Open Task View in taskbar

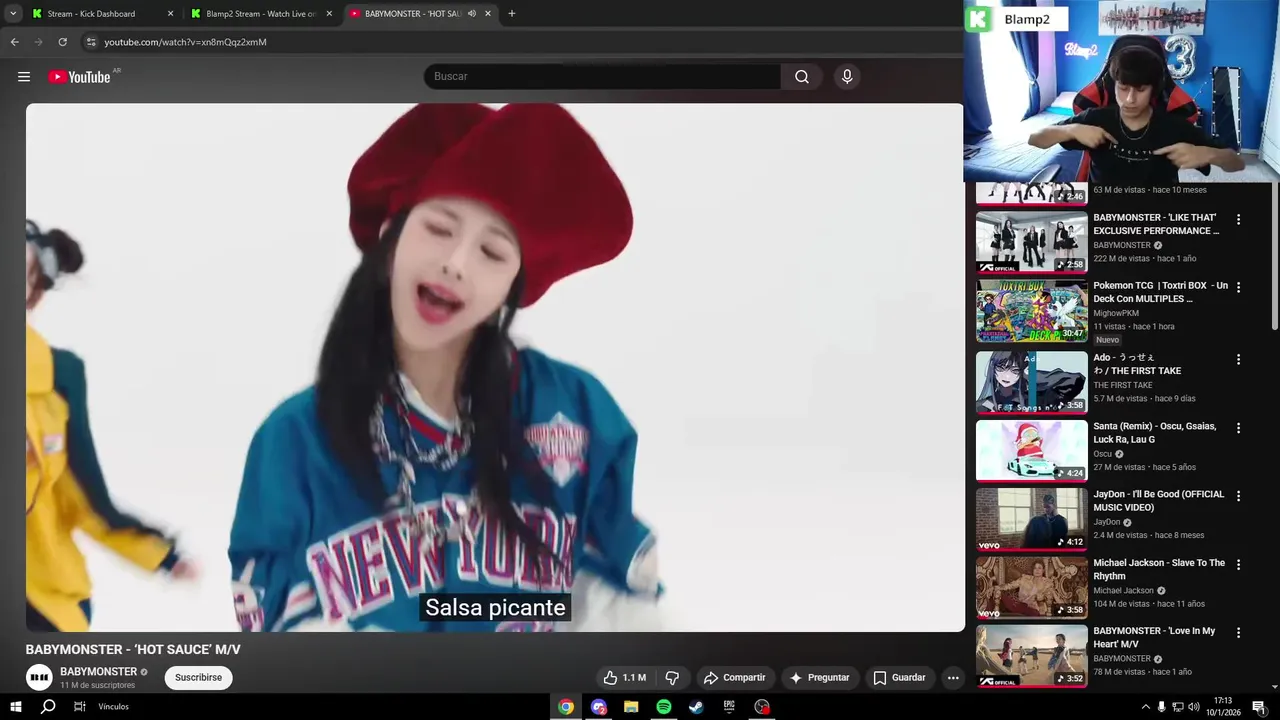click(x=80, y=707)
